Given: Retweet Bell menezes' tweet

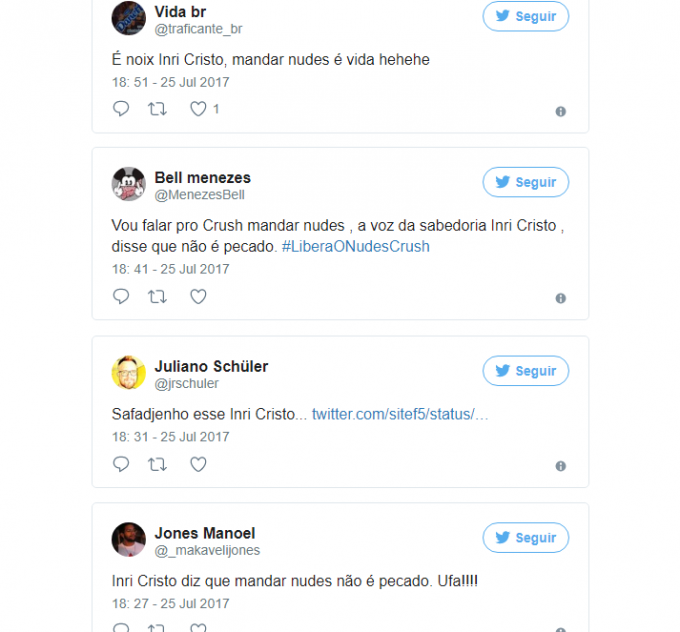Looking at the screenshot, I should click(x=157, y=296).
